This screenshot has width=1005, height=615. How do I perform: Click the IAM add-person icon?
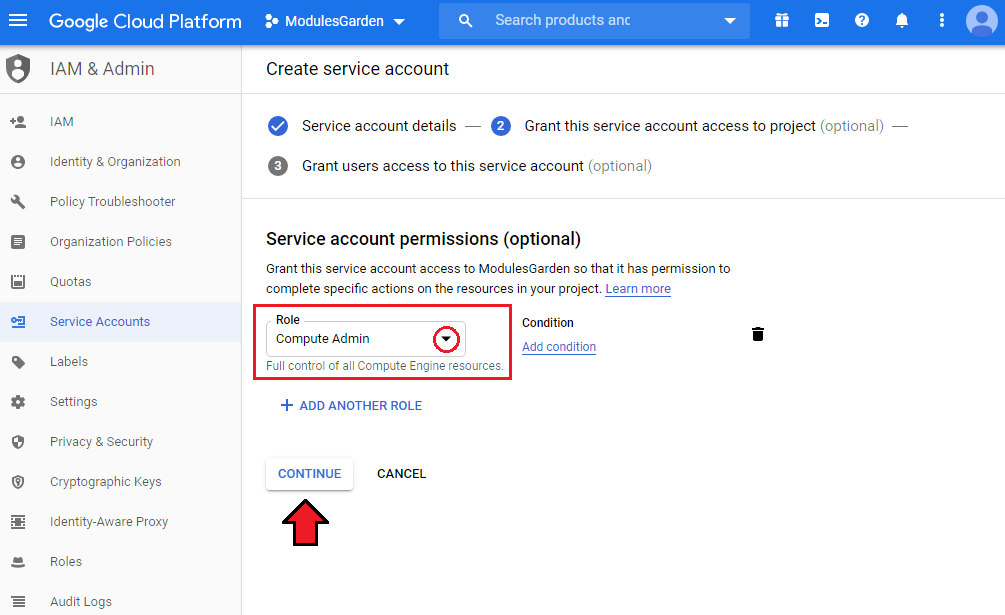pyautogui.click(x=18, y=122)
